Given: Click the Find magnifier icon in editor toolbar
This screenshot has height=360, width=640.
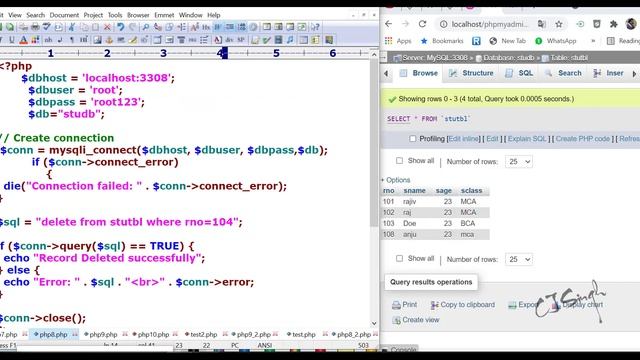Looking at the screenshot, I should tap(146, 27).
